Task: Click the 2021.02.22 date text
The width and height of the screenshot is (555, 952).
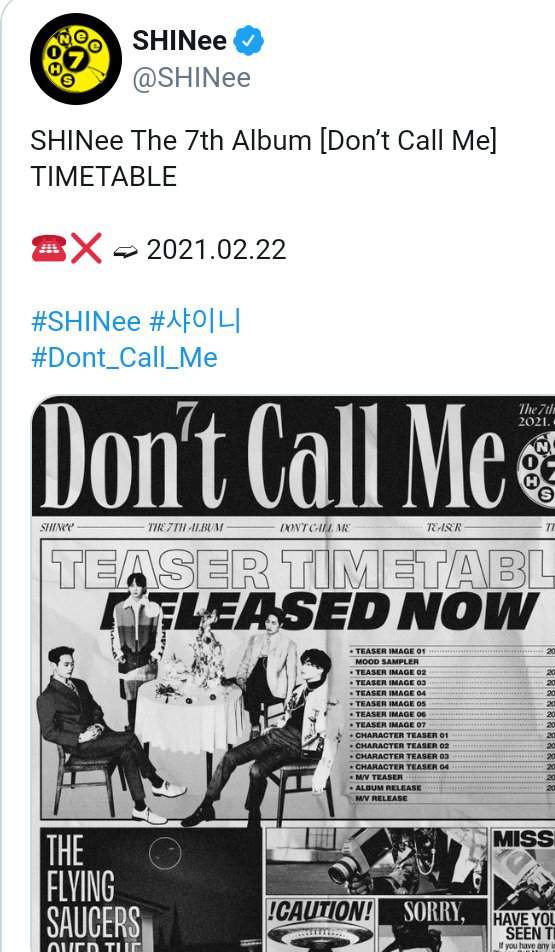Action: click(216, 250)
